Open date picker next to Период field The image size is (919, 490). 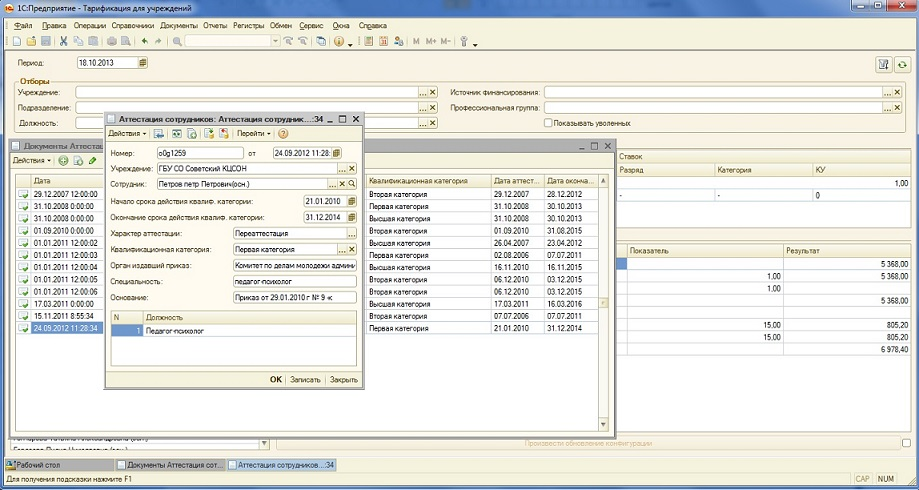coord(142,63)
